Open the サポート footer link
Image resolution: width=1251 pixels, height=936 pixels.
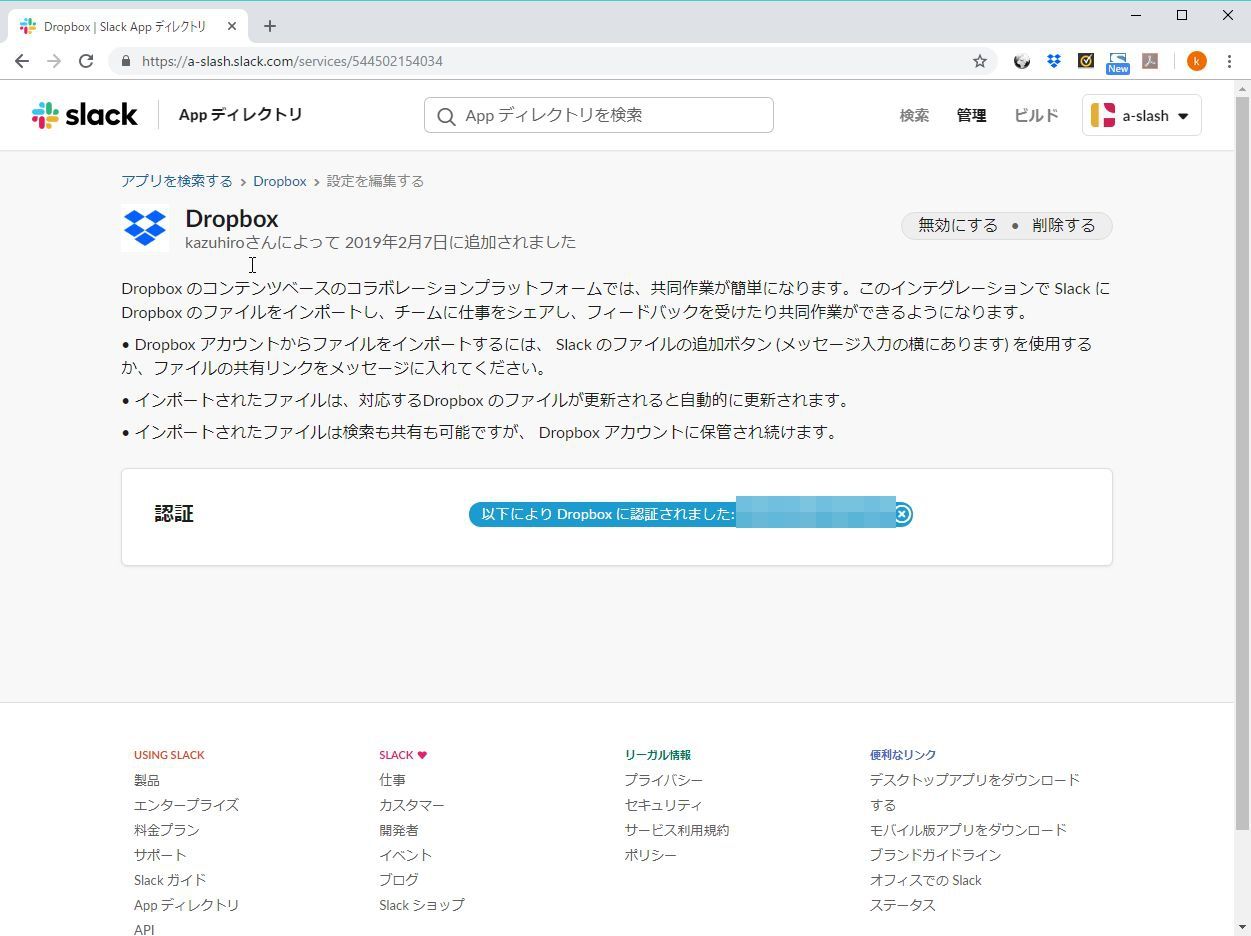coord(160,855)
